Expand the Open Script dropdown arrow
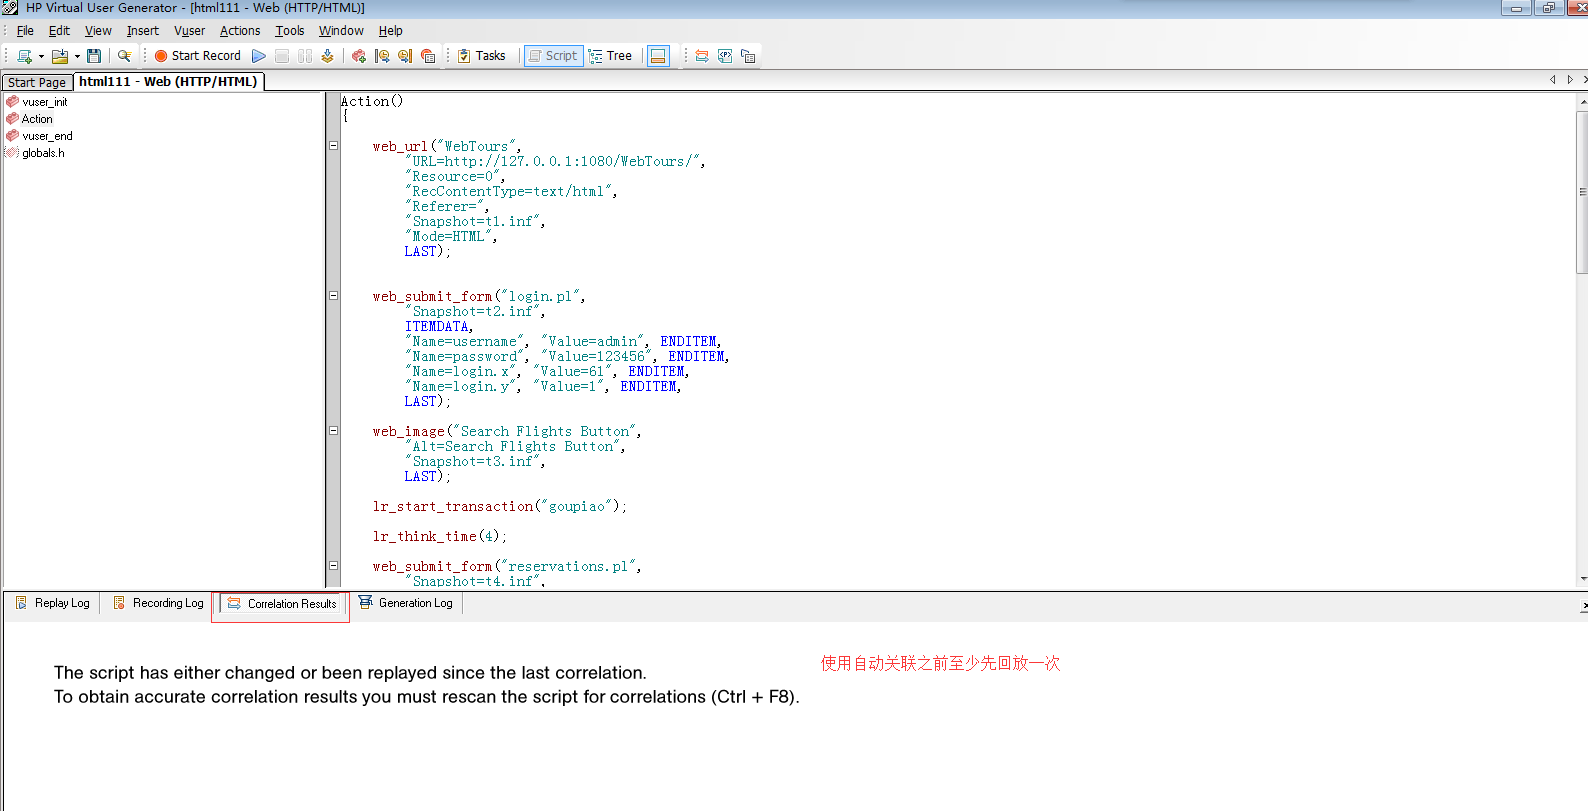 click(77, 56)
